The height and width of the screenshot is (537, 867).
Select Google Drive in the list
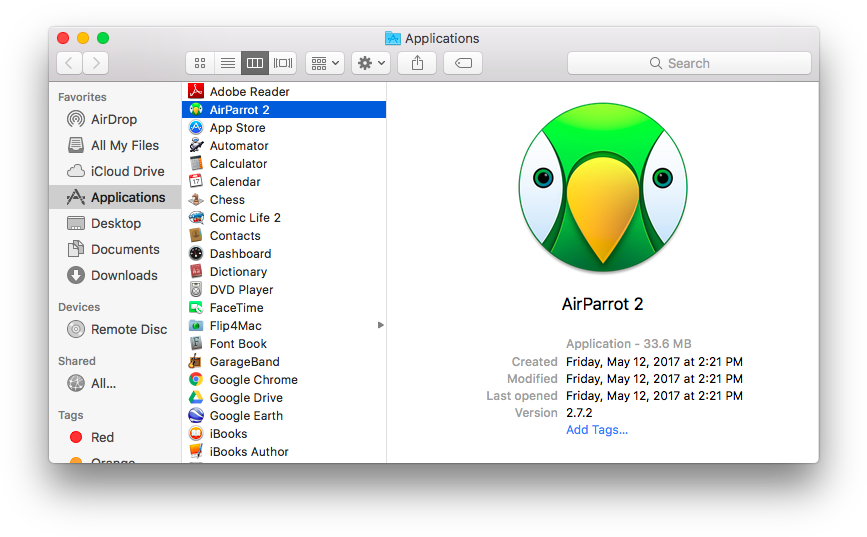tap(284, 398)
